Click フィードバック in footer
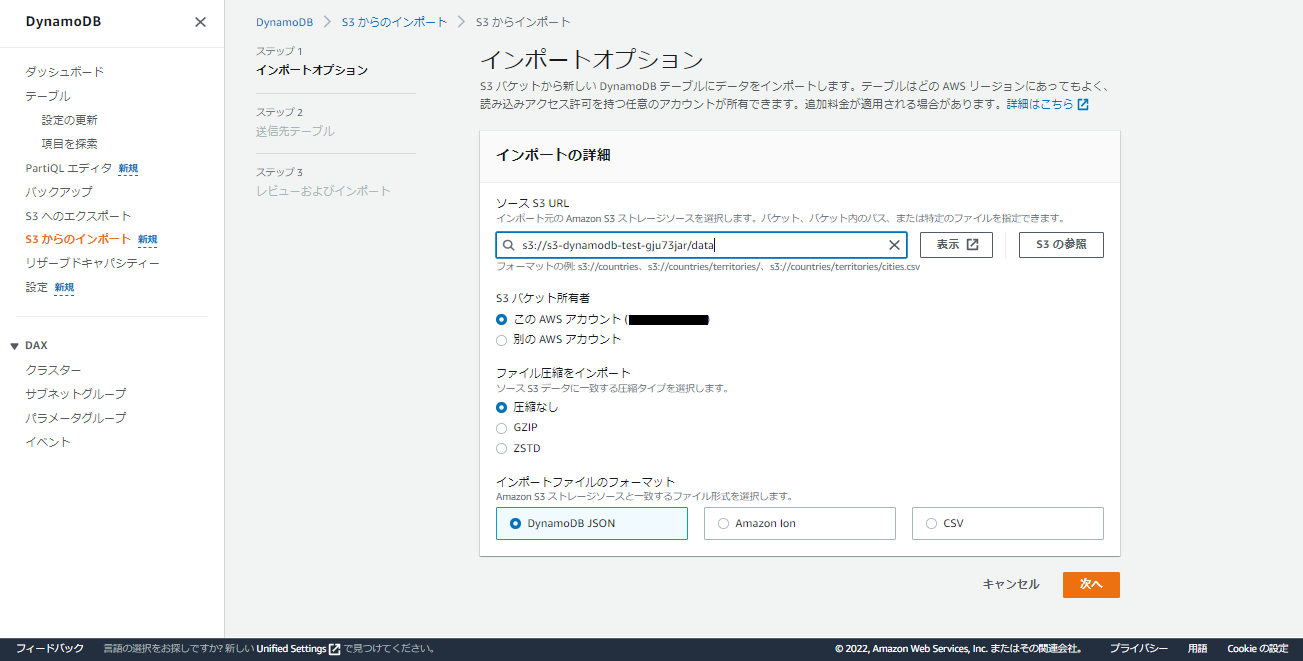Image resolution: width=1303 pixels, height=661 pixels. pyautogui.click(x=50, y=649)
